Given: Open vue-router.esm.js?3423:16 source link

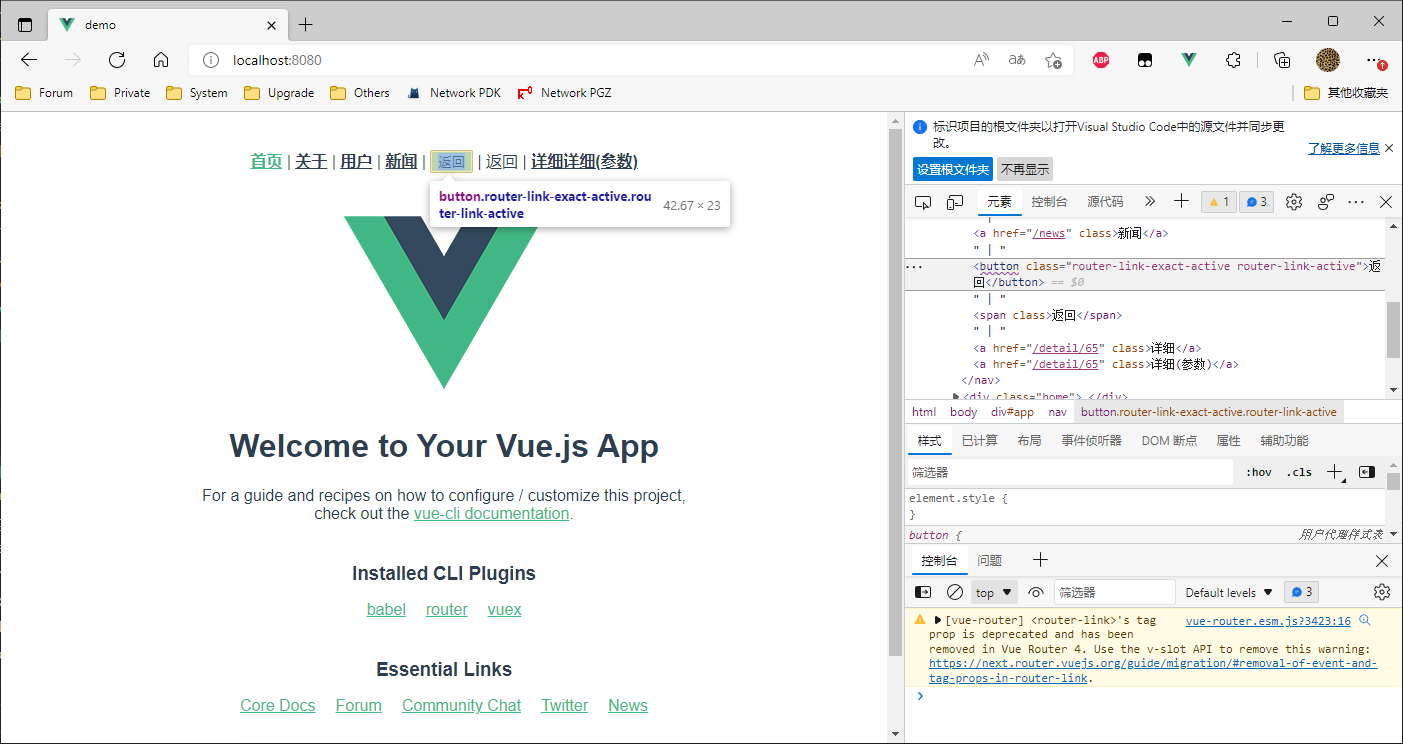Looking at the screenshot, I should (x=1267, y=621).
